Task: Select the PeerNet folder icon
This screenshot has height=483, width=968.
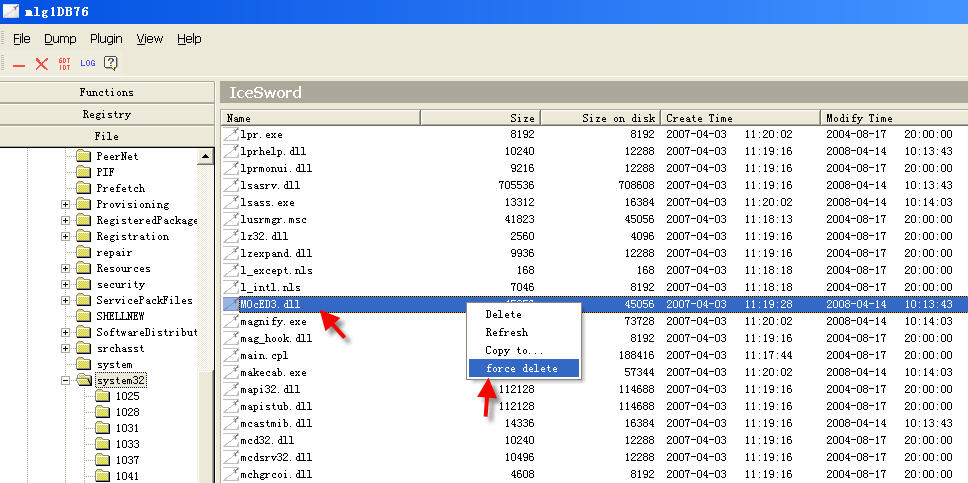Action: click(x=84, y=156)
